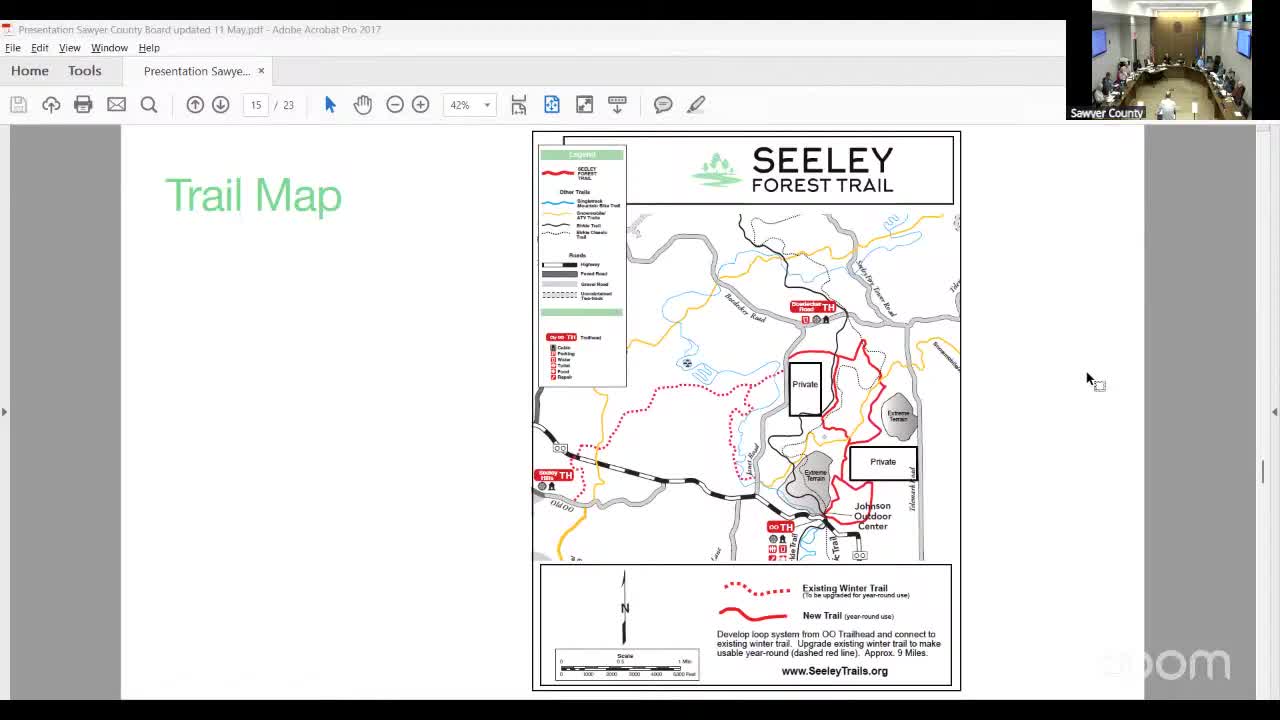The image size is (1280, 720).
Task: Click the Print file icon
Action: 83,105
